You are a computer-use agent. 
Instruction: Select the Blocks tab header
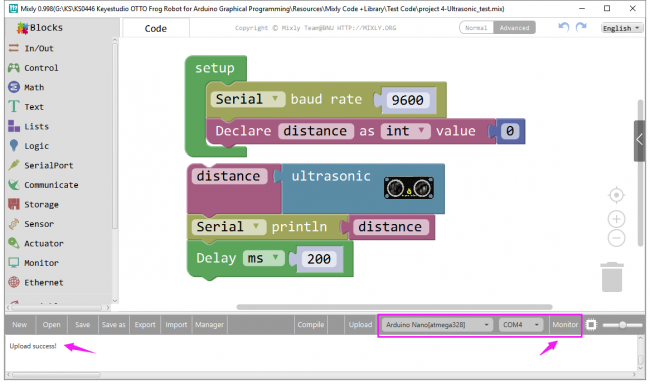click(46, 28)
